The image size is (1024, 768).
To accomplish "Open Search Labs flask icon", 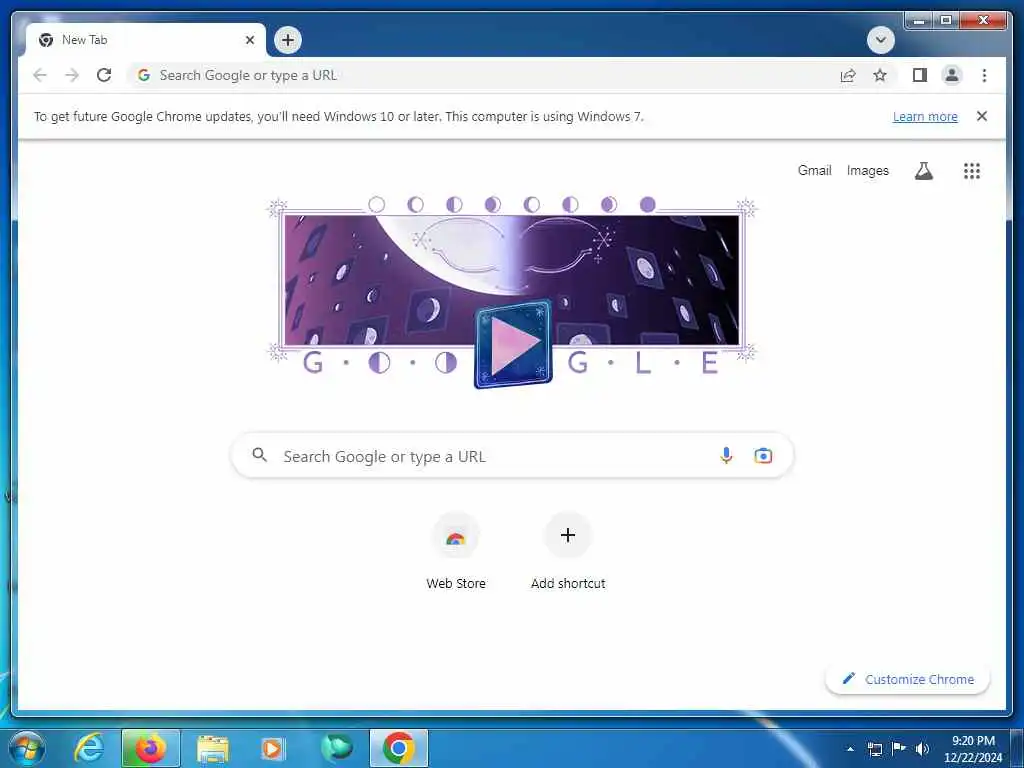I will (923, 171).
